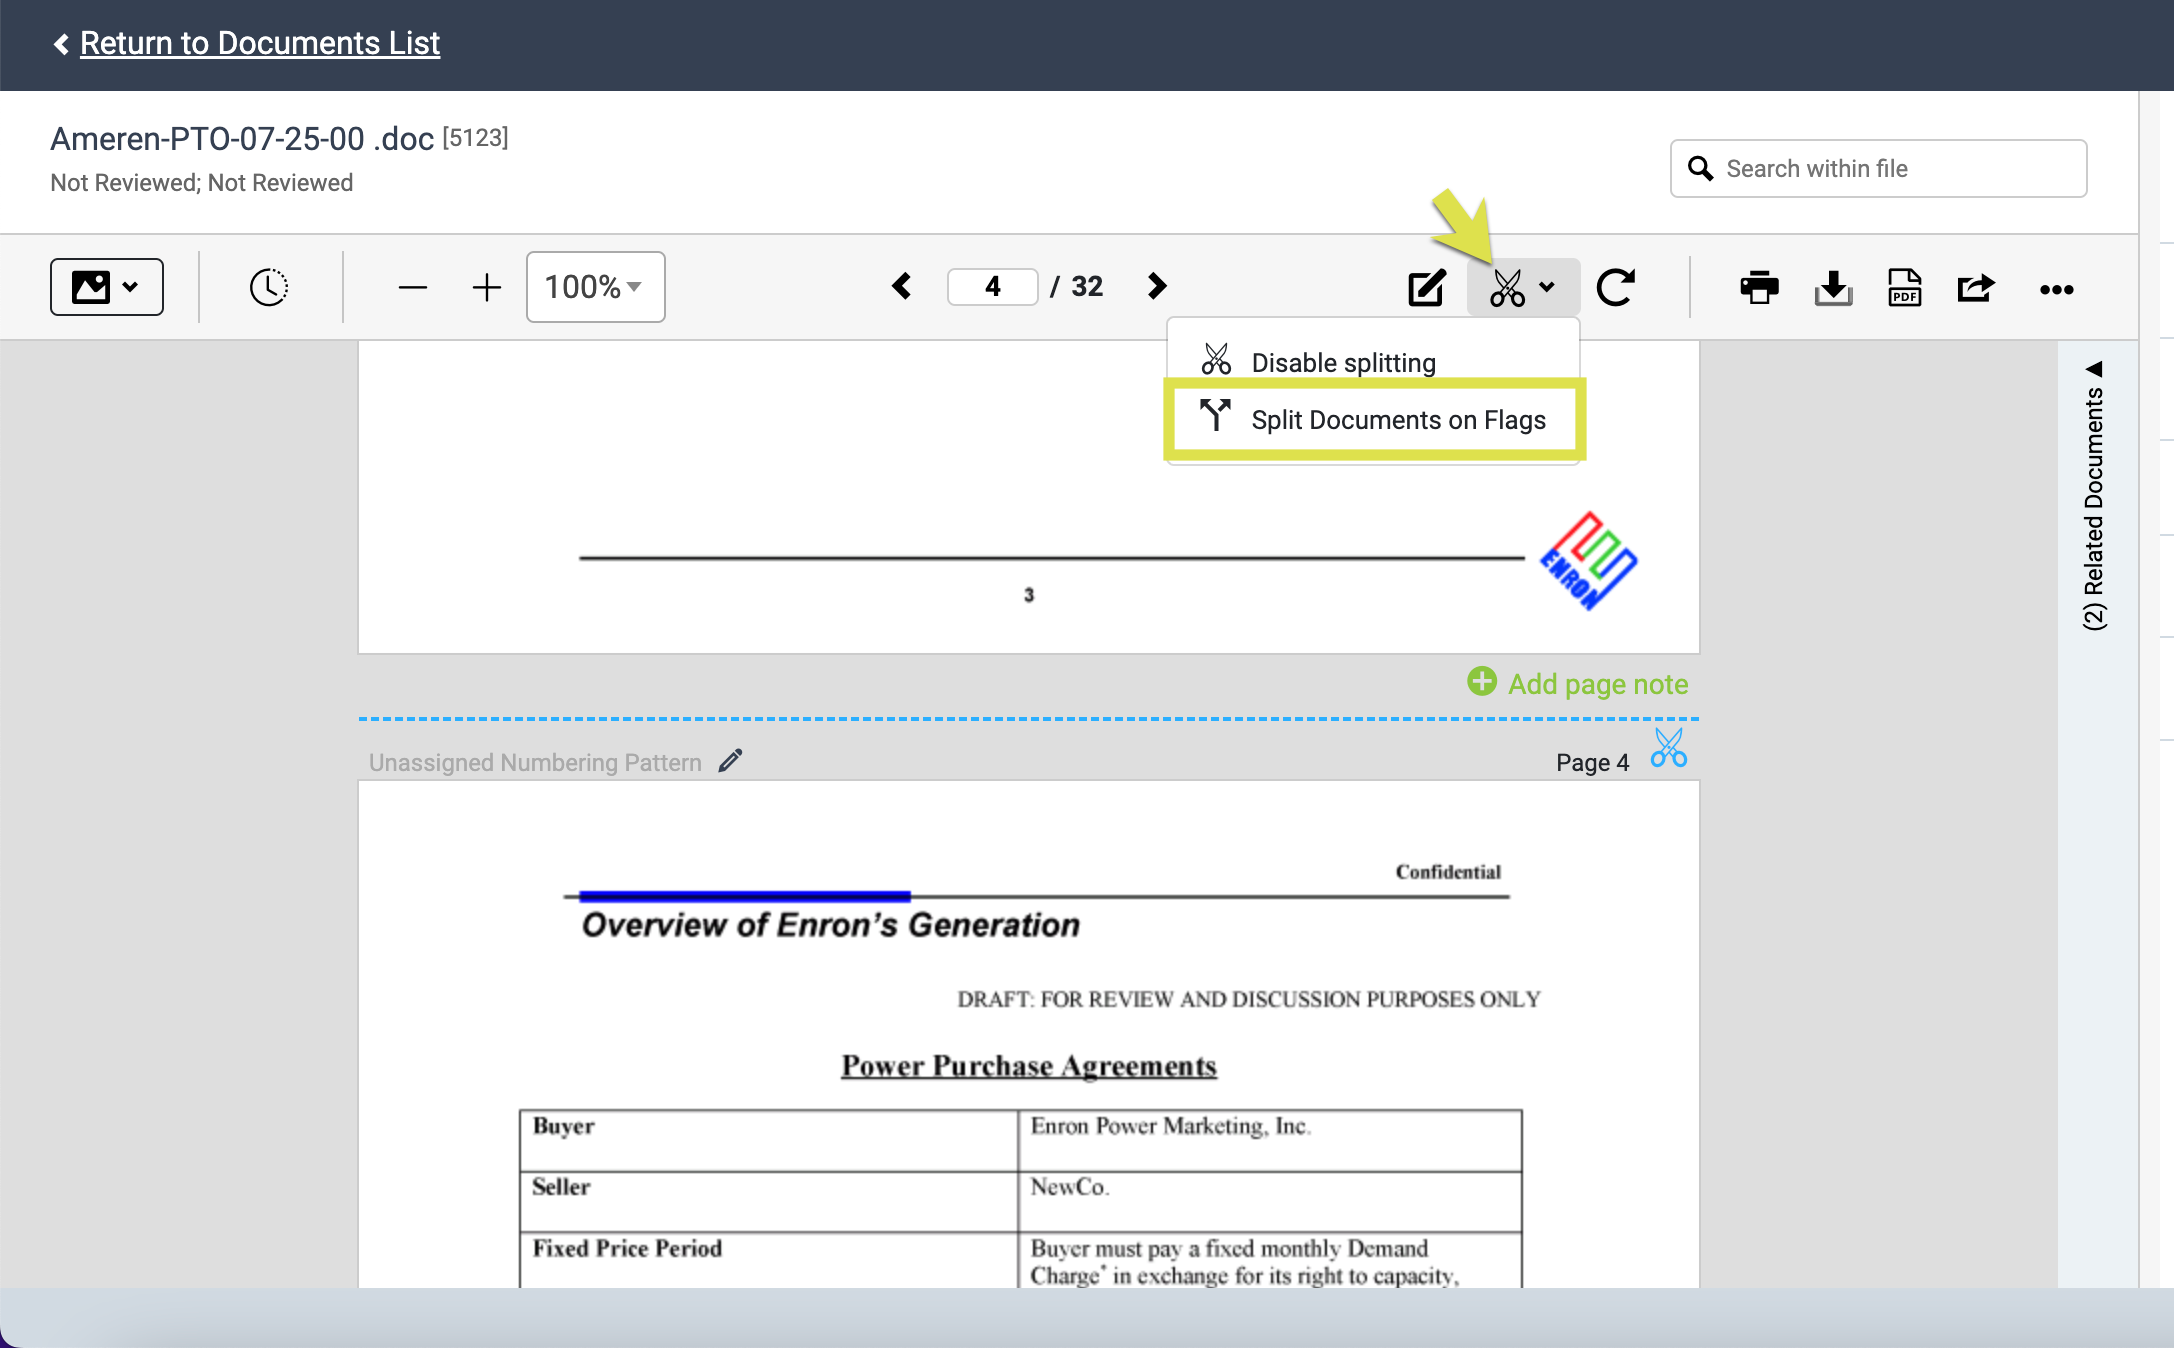The height and width of the screenshot is (1348, 2174).
Task: Select Split Documents on Flags
Action: coord(1375,420)
